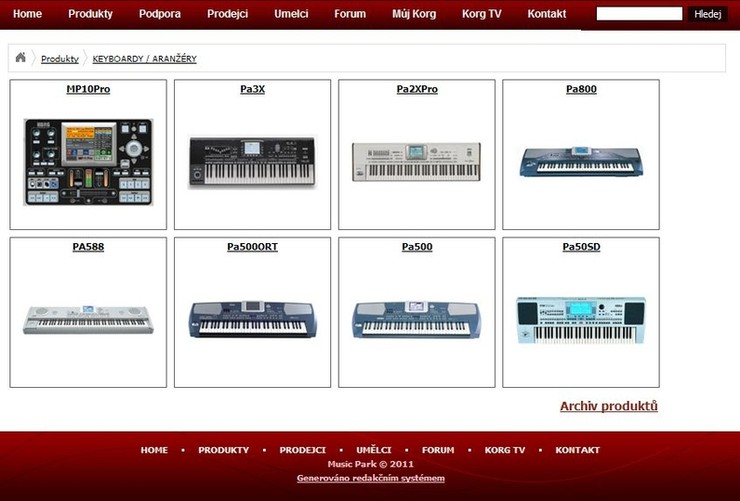The height and width of the screenshot is (501, 740).
Task: Open the MP10Pro product title link
Action: (x=88, y=89)
